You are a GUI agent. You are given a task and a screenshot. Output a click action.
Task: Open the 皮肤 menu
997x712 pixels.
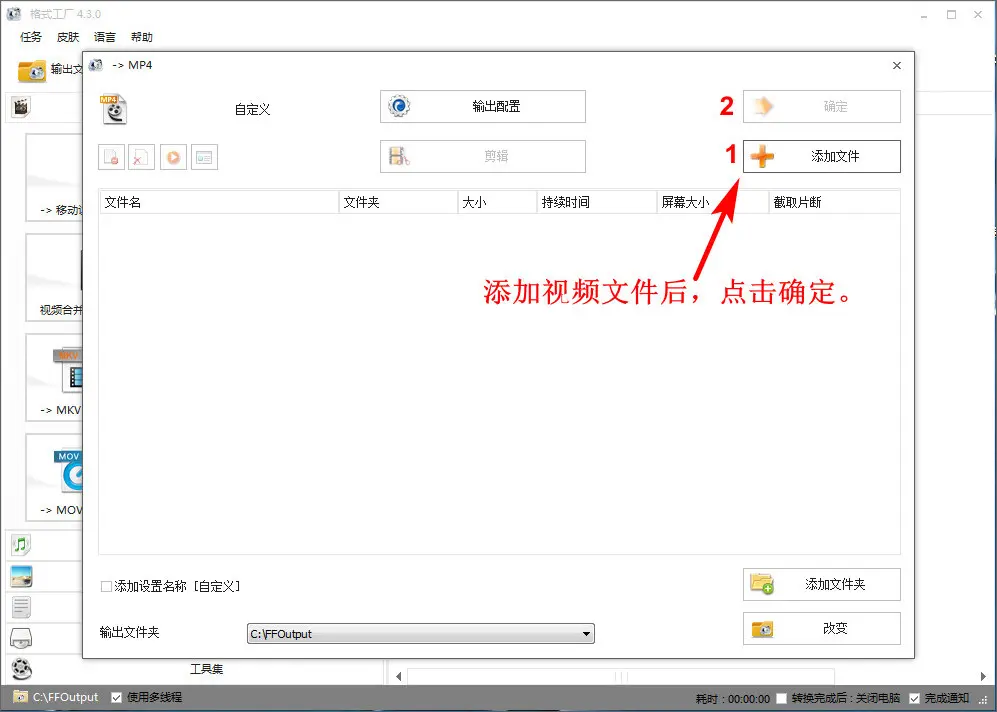tap(68, 37)
